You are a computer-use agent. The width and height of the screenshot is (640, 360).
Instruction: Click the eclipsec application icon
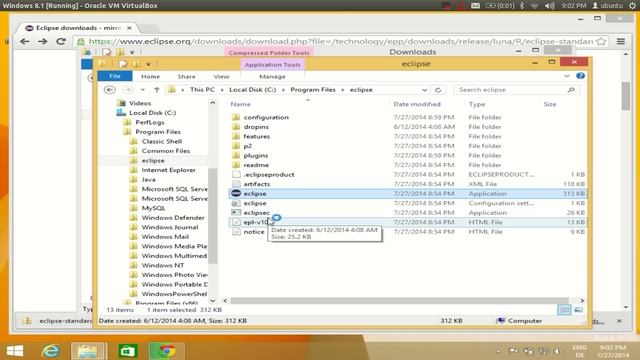(236, 213)
